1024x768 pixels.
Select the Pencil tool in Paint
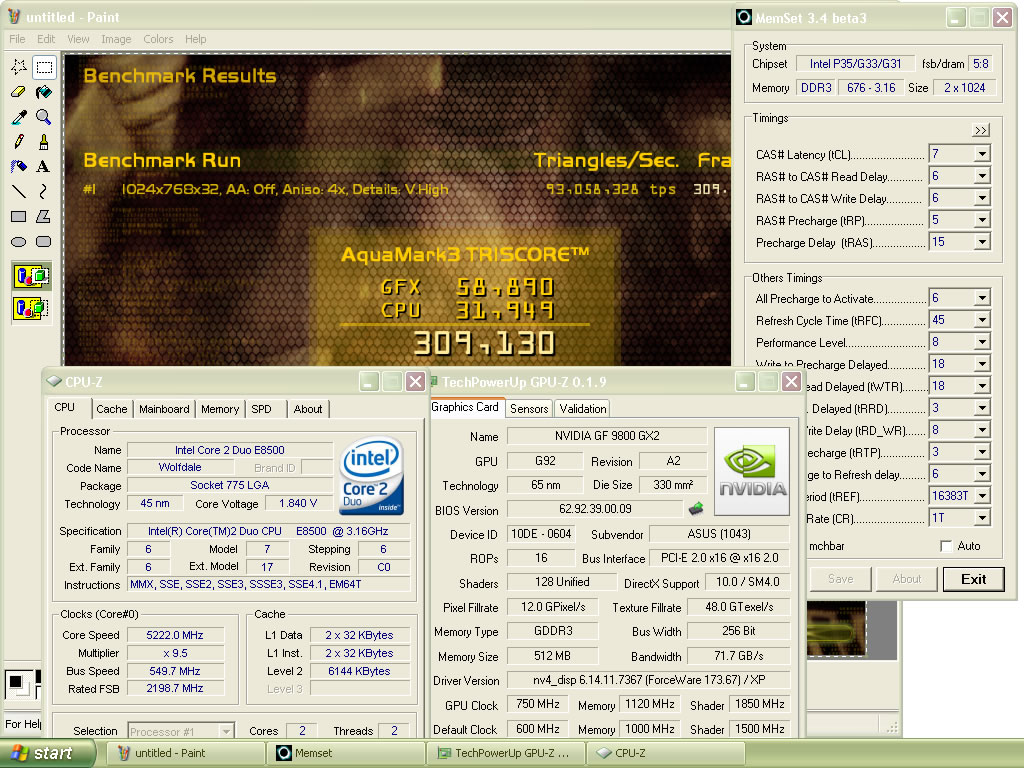click(x=19, y=142)
